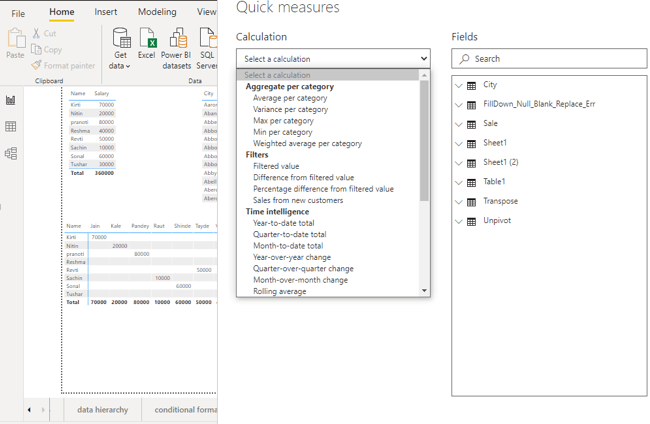Screen dimensions: 650x424
Task: Select the Format painter tool
Action: (x=63, y=65)
